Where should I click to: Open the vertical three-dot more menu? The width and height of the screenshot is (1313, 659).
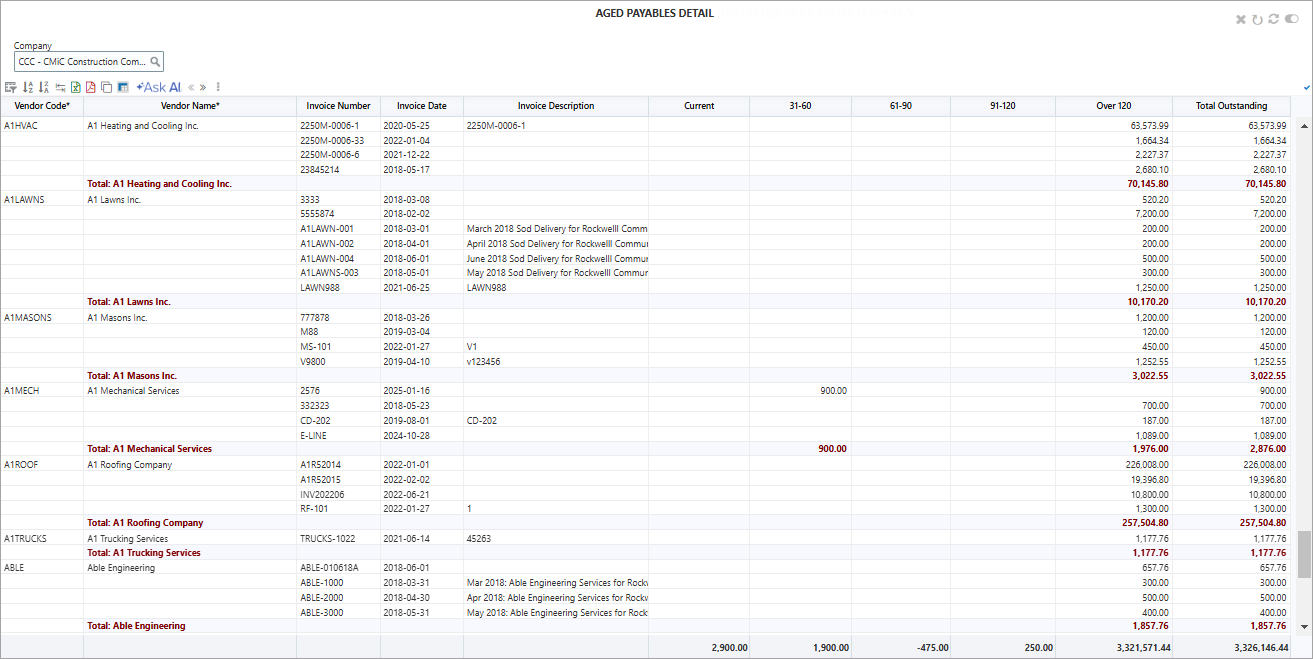[218, 87]
